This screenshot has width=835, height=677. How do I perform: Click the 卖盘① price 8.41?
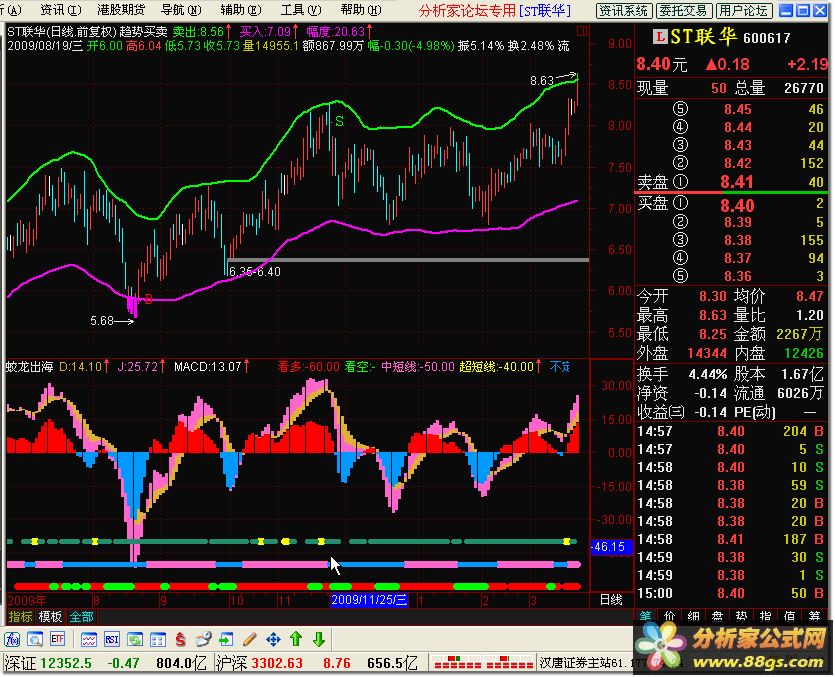(x=736, y=182)
